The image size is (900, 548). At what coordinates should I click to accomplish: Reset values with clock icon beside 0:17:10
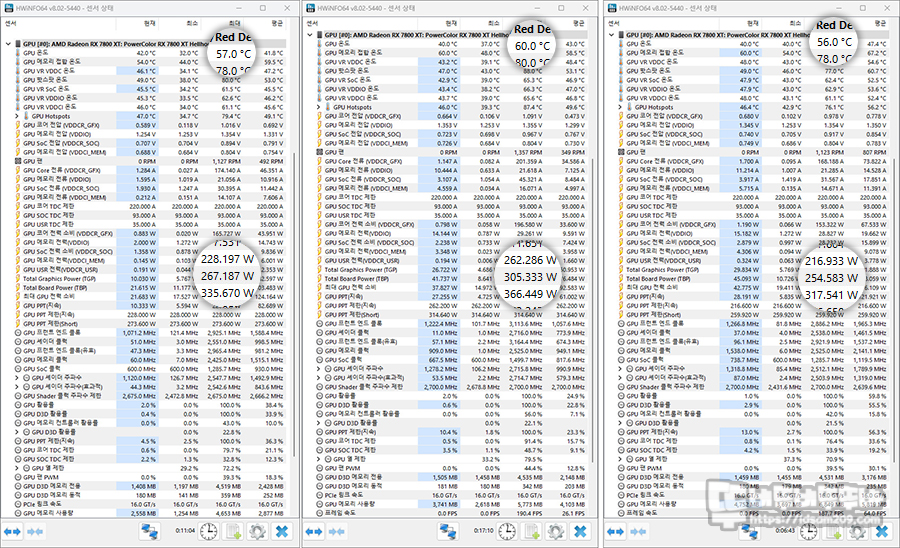[507, 532]
